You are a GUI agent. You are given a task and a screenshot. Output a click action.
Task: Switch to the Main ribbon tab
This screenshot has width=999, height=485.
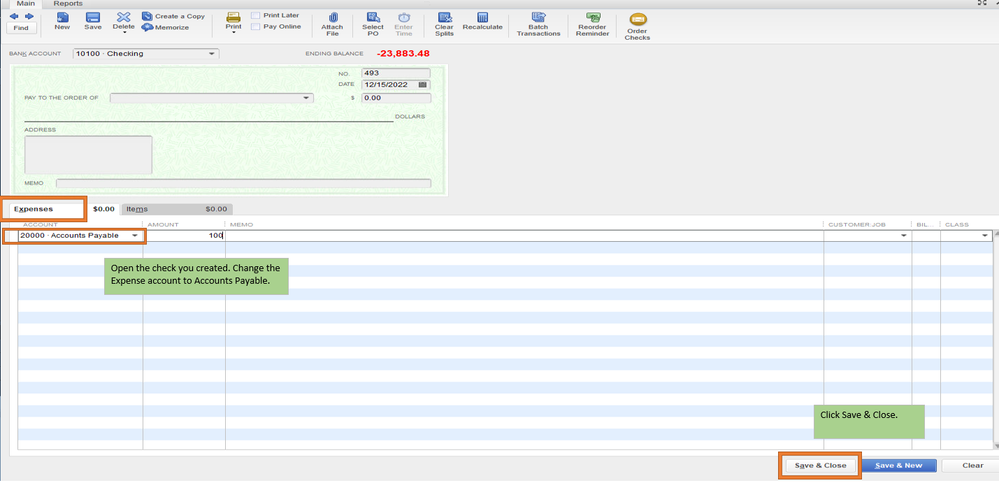25,4
